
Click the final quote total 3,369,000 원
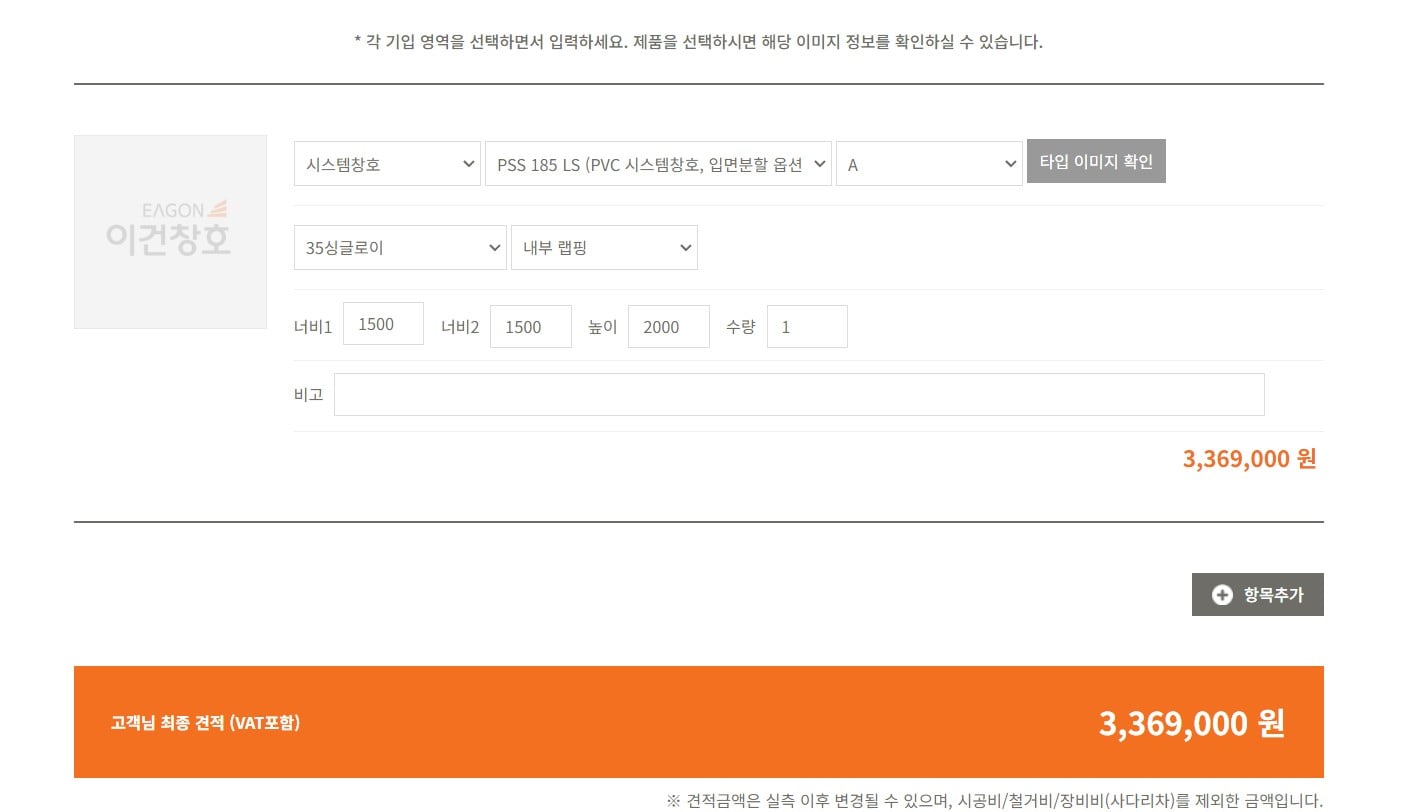click(1191, 723)
